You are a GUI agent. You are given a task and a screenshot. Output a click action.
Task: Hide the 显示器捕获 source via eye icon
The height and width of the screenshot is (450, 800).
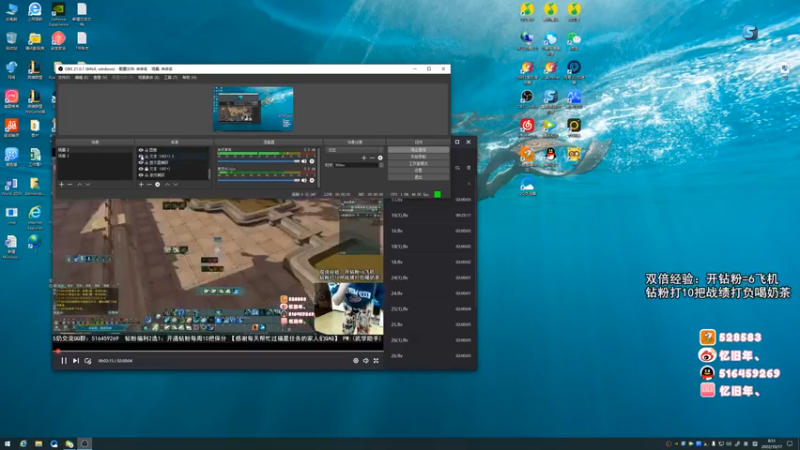point(141,162)
